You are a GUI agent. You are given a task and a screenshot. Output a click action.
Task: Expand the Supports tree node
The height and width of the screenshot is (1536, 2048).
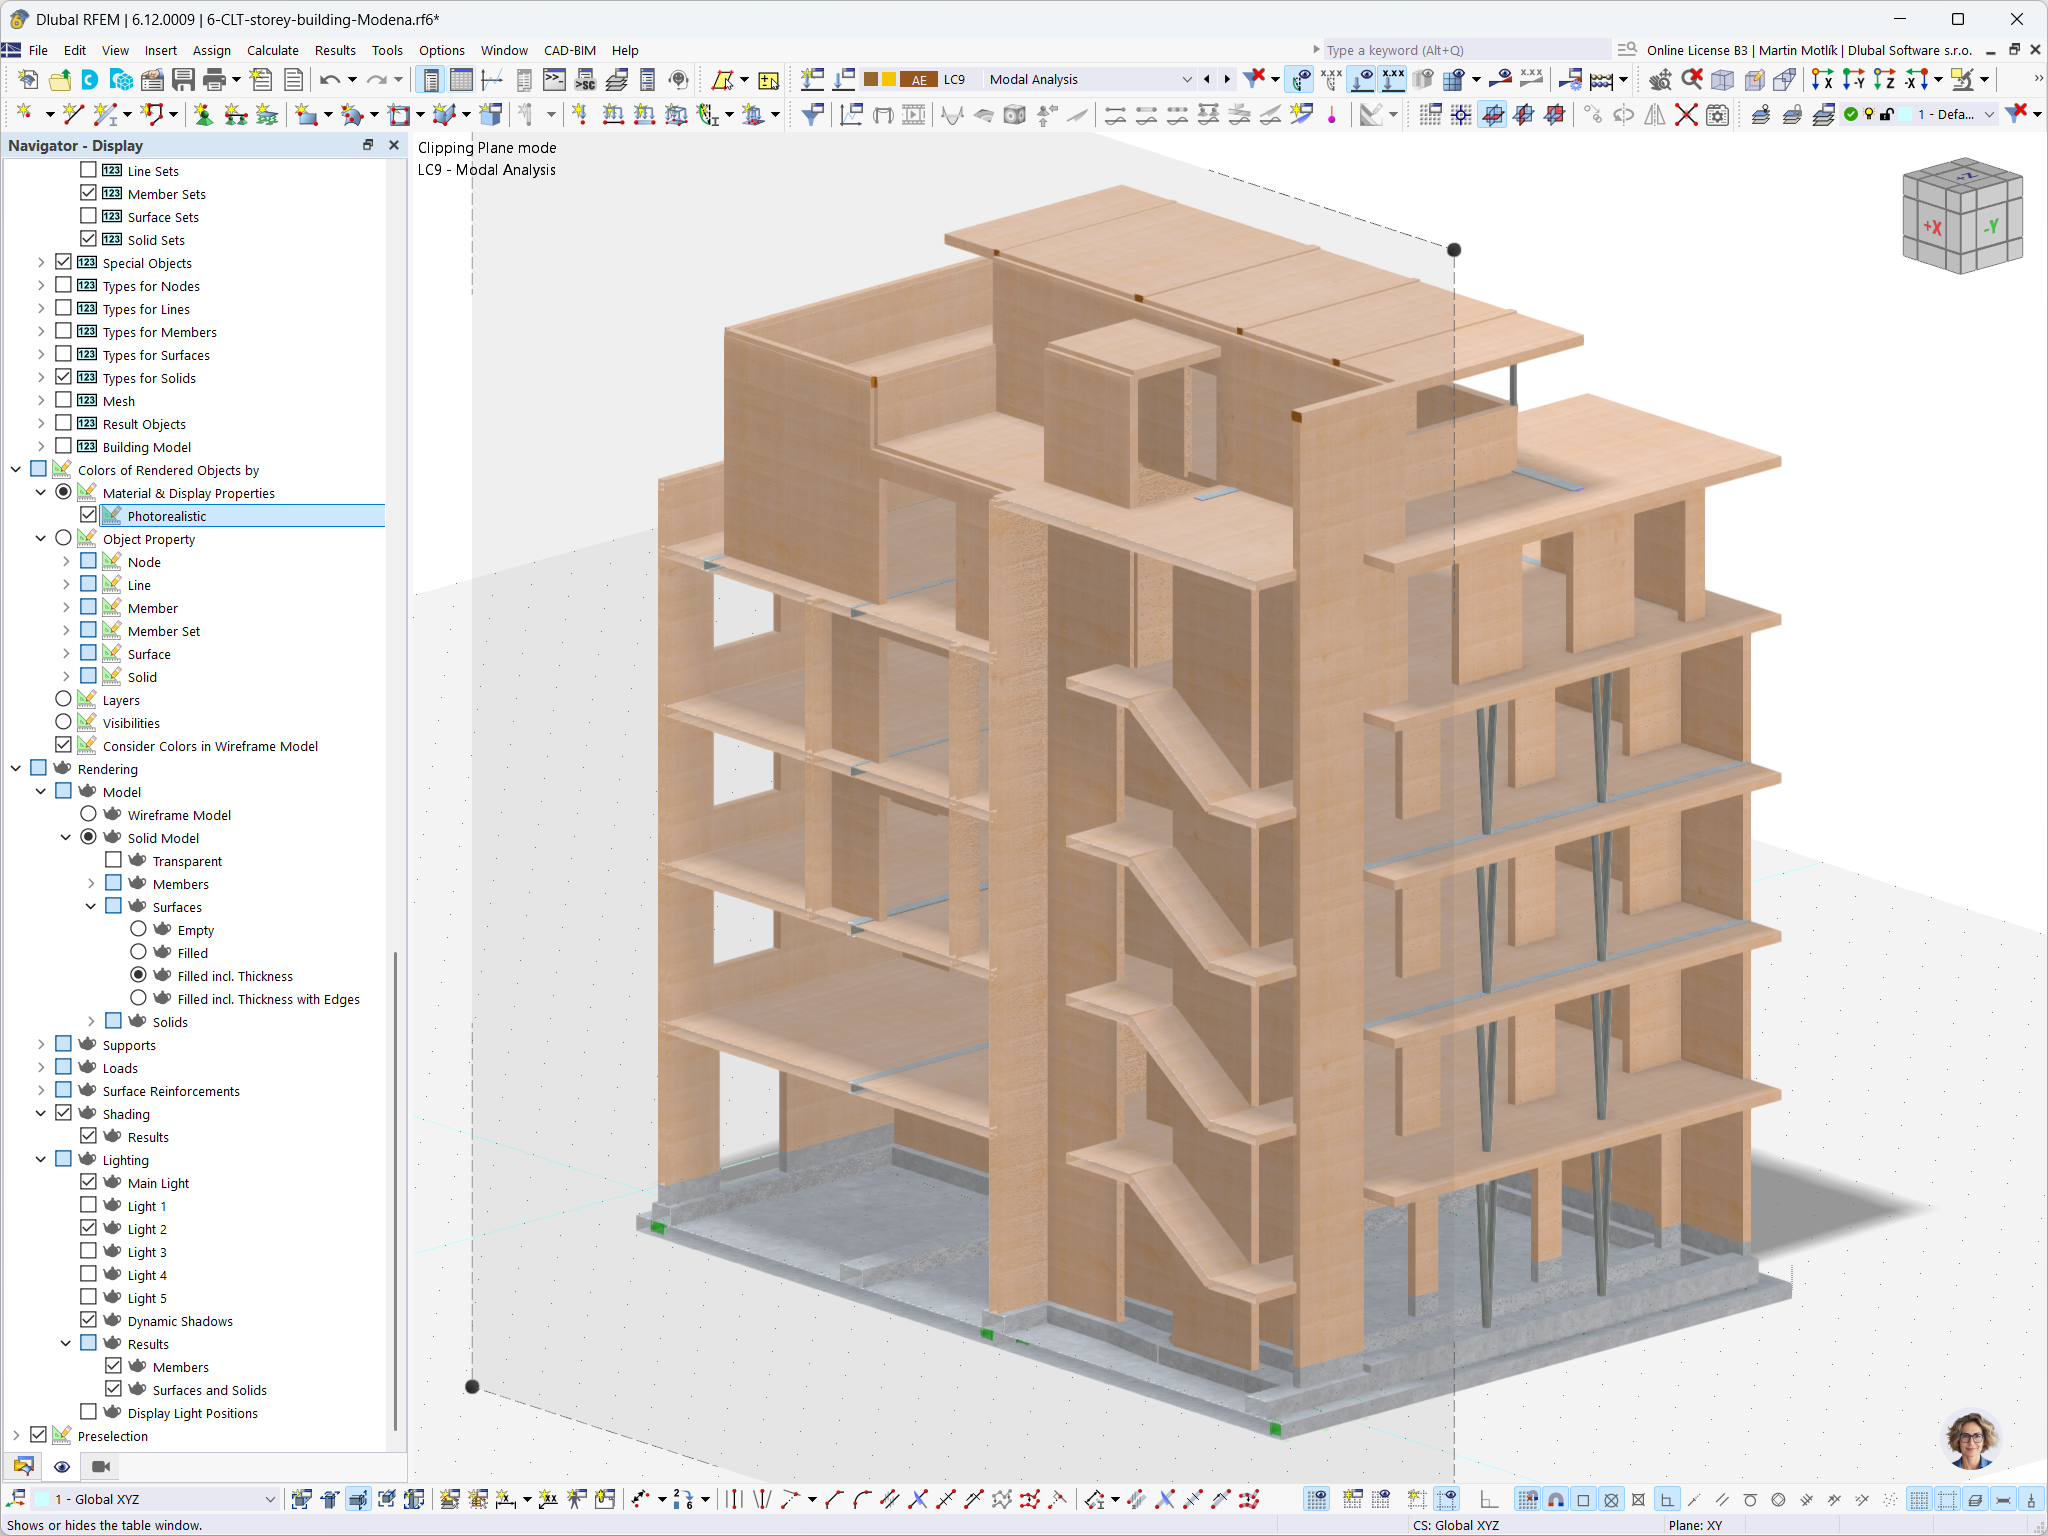tap(41, 1044)
